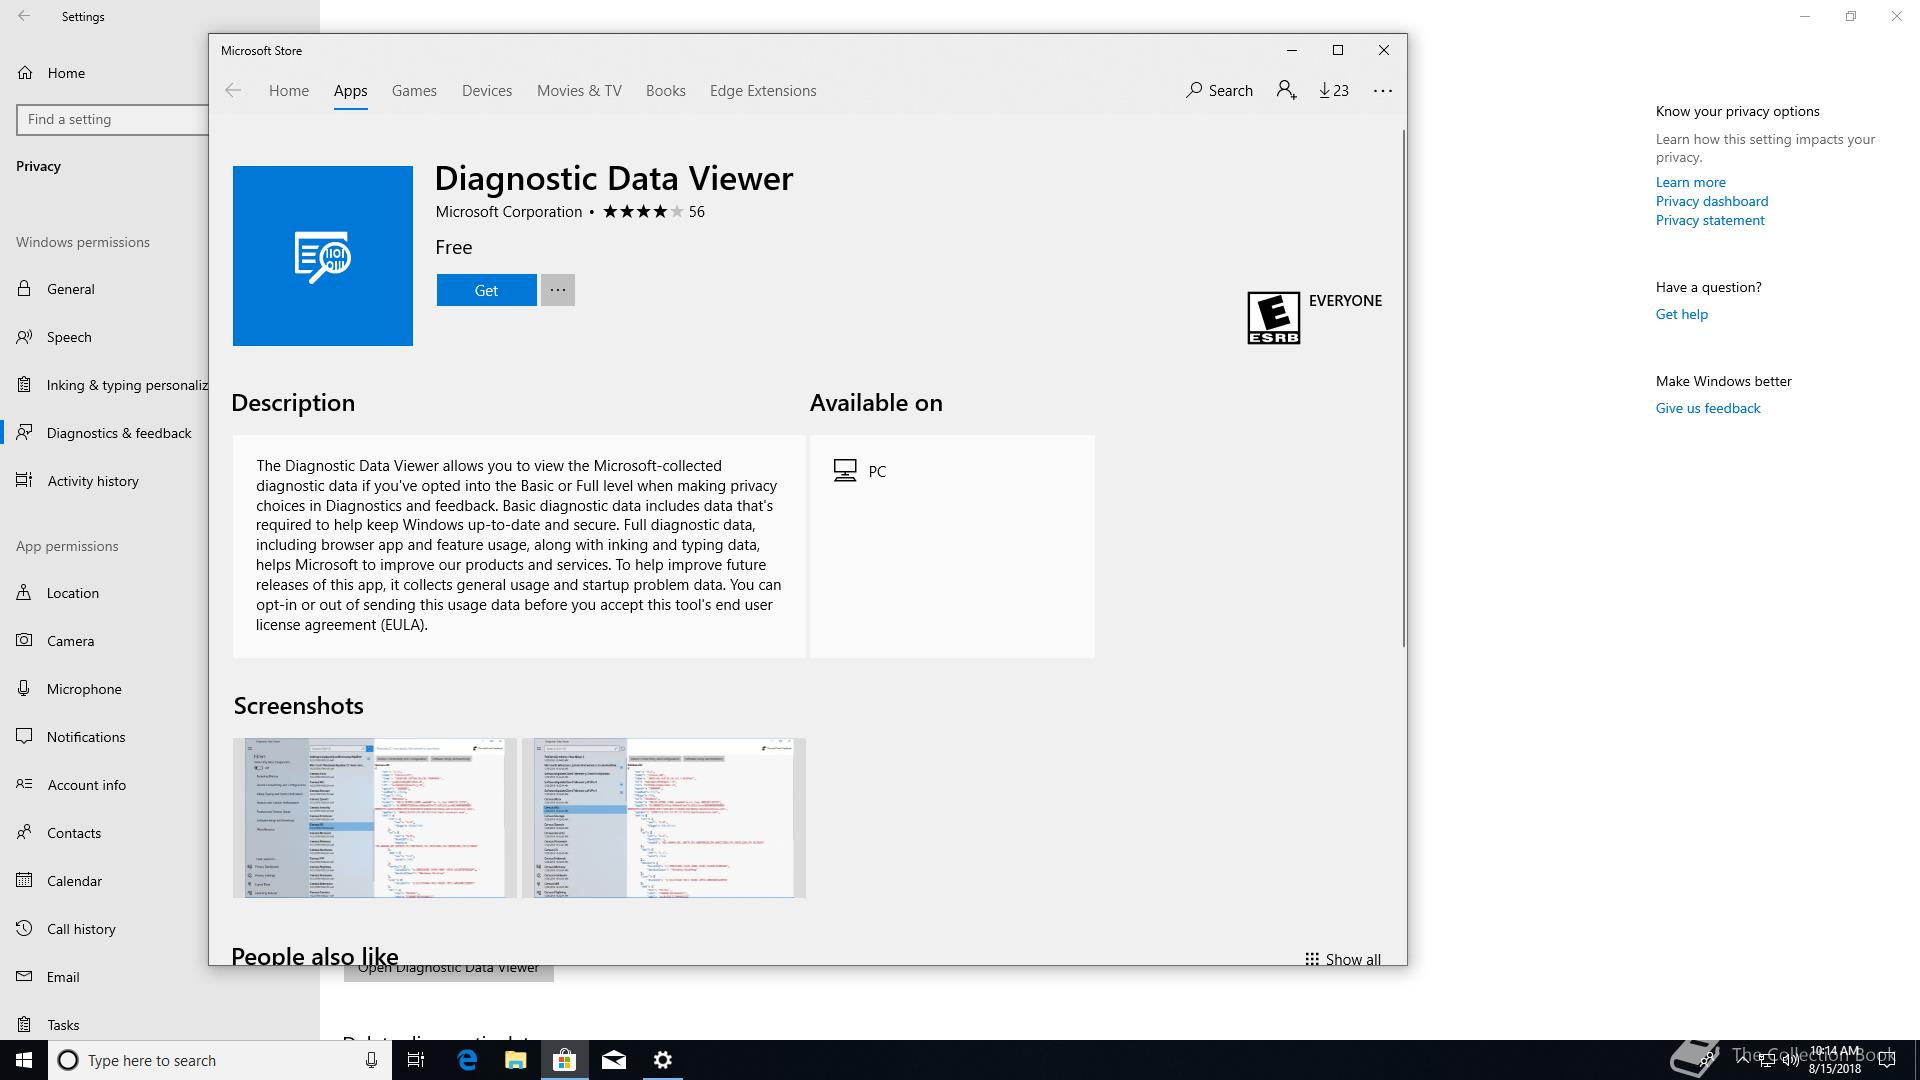Select the Apps tab in Store

[x=350, y=91]
